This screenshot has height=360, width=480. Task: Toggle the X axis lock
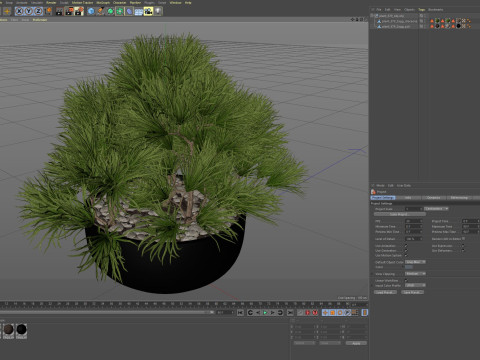tap(19, 11)
